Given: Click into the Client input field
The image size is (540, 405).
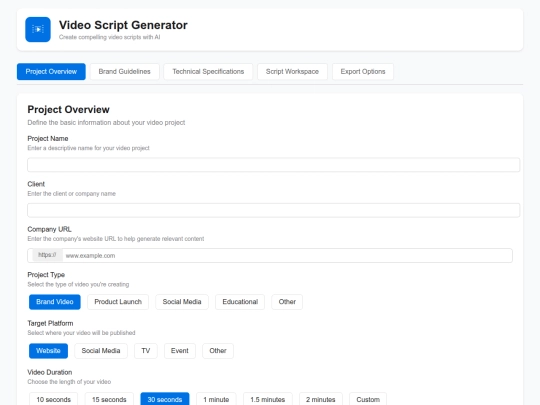Looking at the screenshot, I should tap(273, 210).
